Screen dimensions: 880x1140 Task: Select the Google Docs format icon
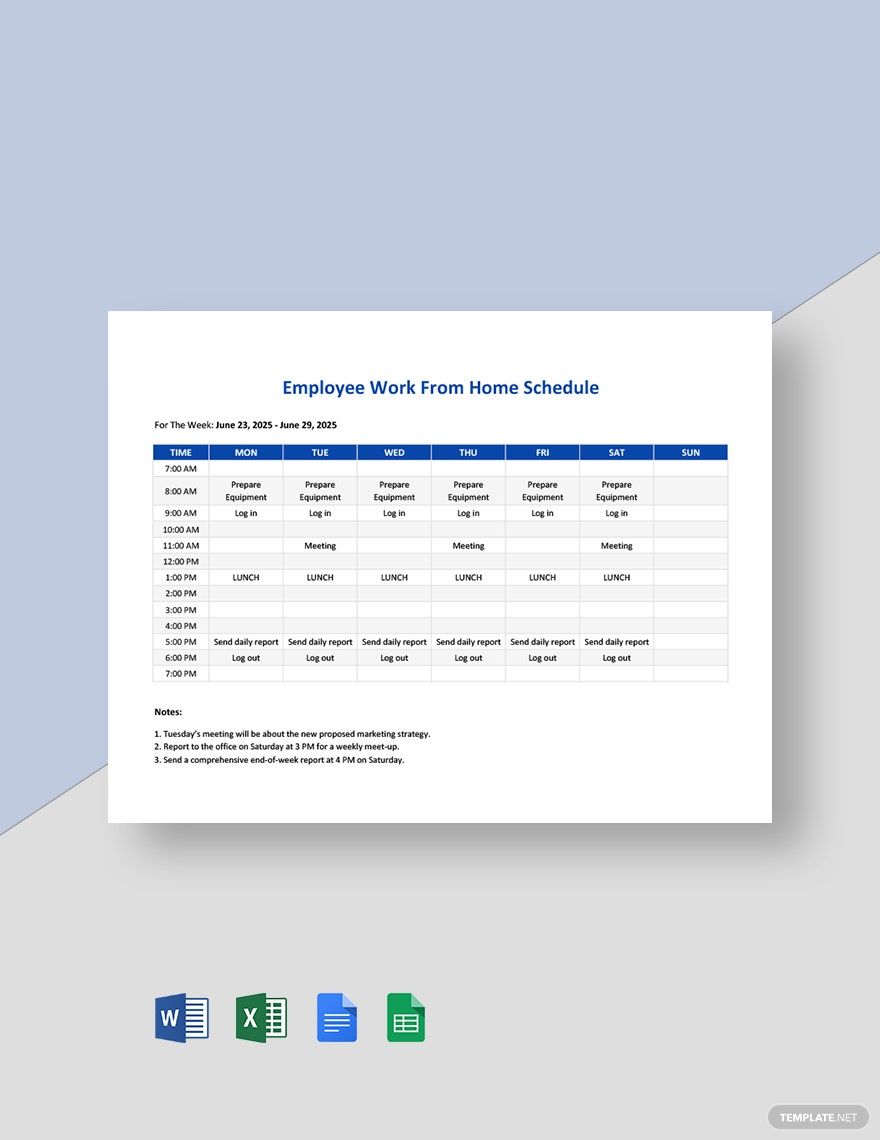(336, 1017)
